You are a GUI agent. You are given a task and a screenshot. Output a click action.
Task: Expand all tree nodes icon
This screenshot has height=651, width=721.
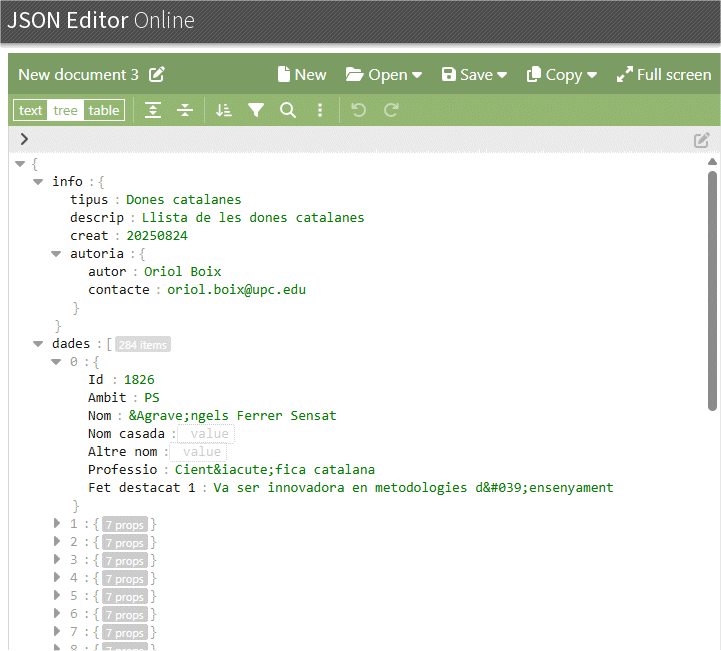pos(153,110)
